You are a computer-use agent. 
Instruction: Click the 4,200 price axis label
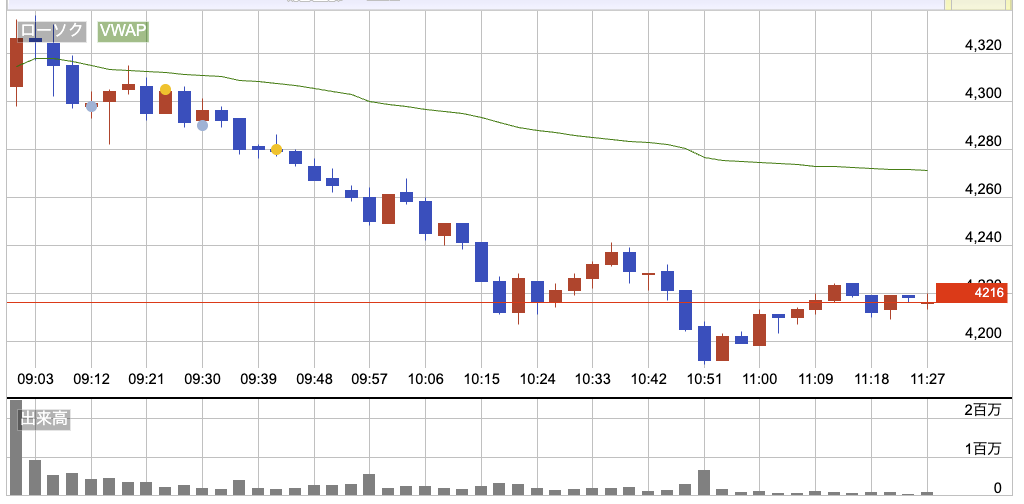tap(980, 333)
